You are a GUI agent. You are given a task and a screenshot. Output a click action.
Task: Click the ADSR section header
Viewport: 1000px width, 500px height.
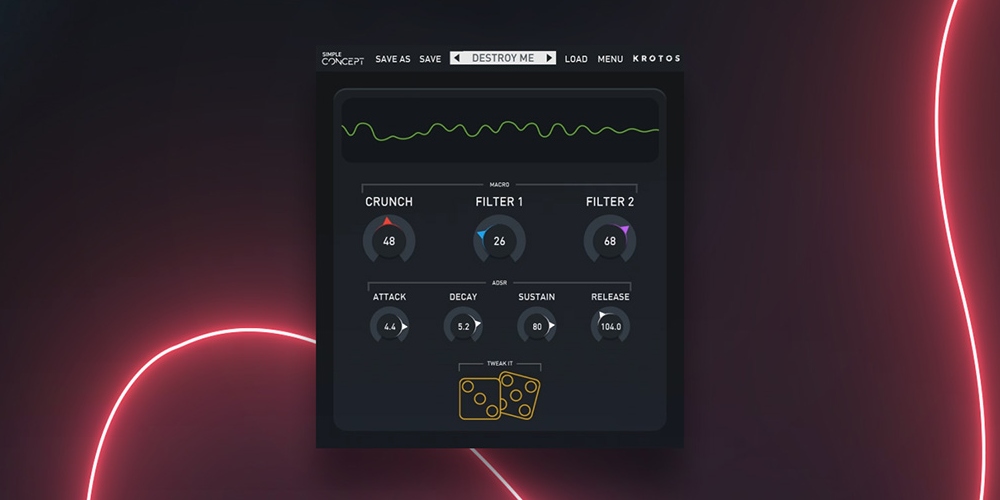click(x=499, y=282)
